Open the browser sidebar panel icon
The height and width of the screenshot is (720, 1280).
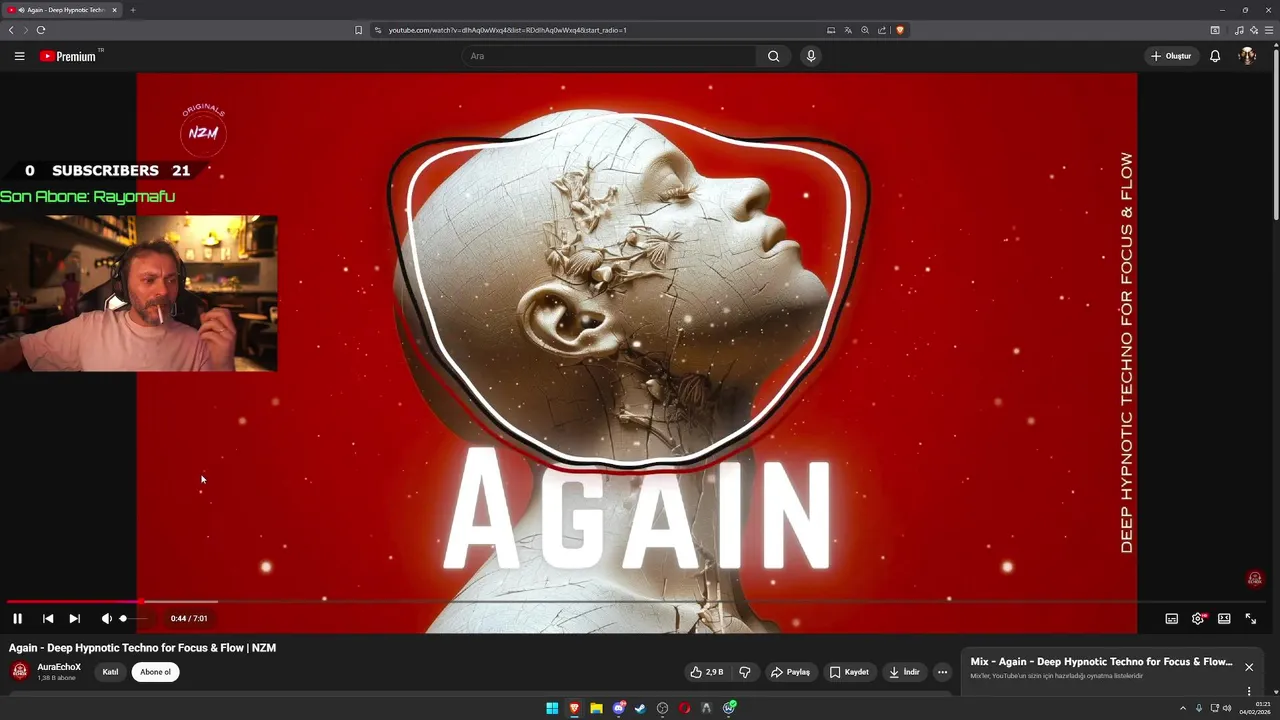pyautogui.click(x=1215, y=30)
